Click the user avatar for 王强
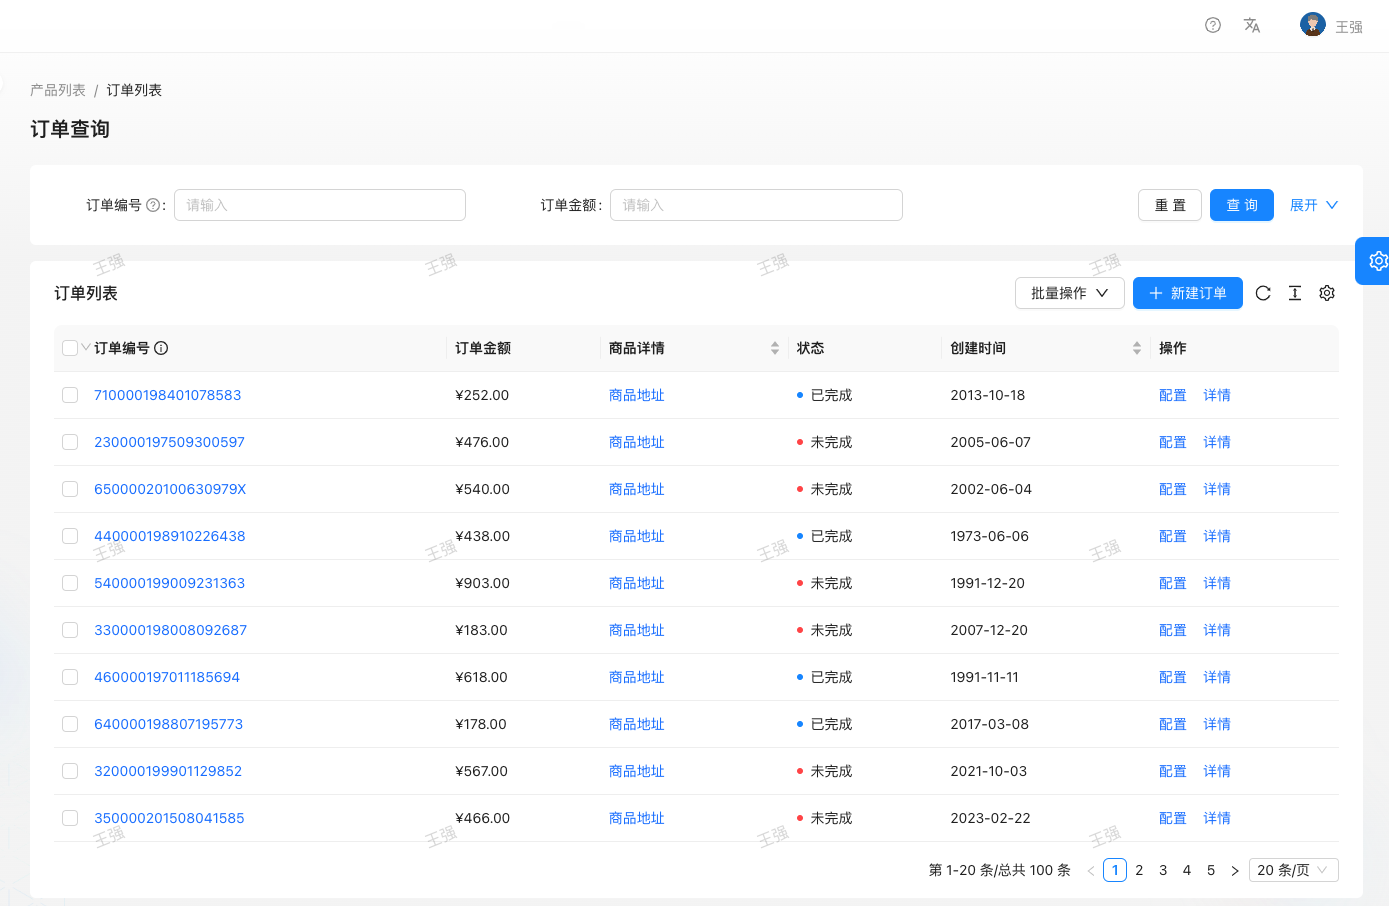 pyautogui.click(x=1313, y=25)
